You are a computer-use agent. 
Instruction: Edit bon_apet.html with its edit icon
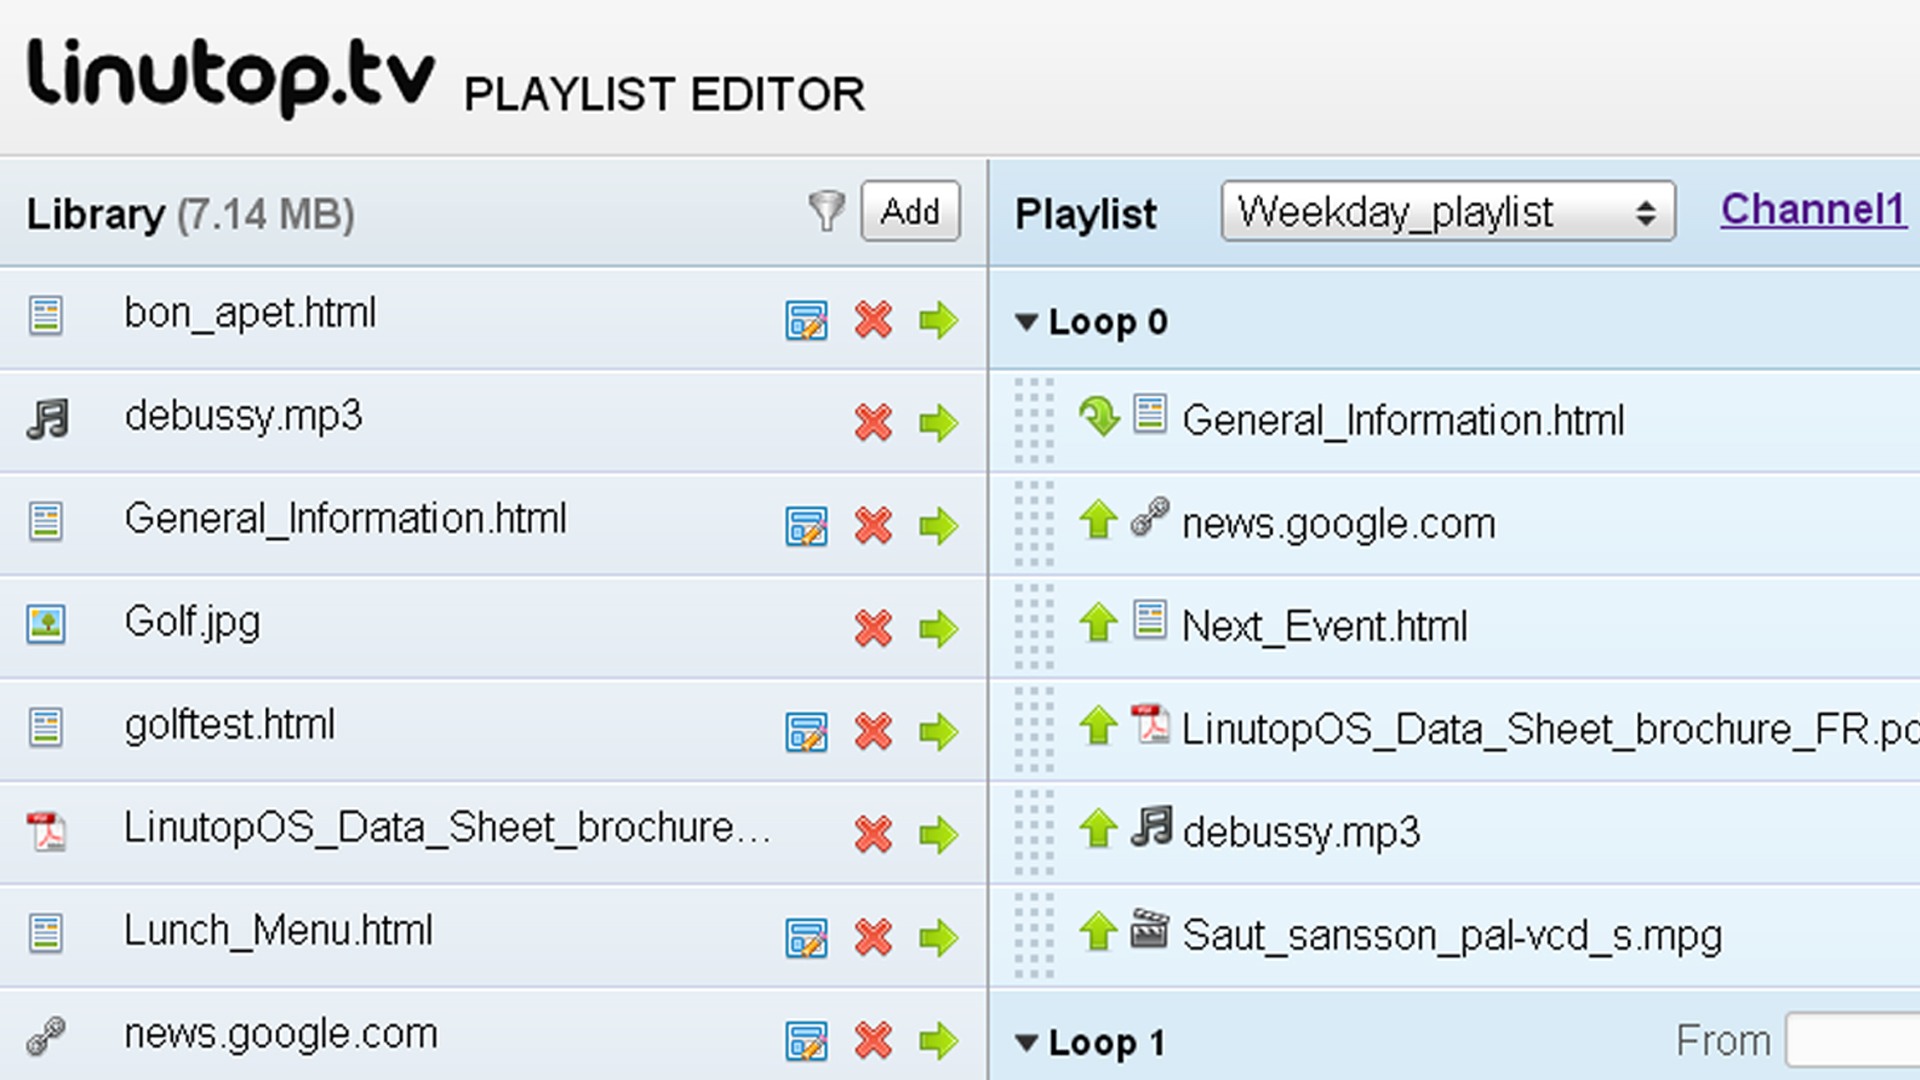[x=806, y=321]
